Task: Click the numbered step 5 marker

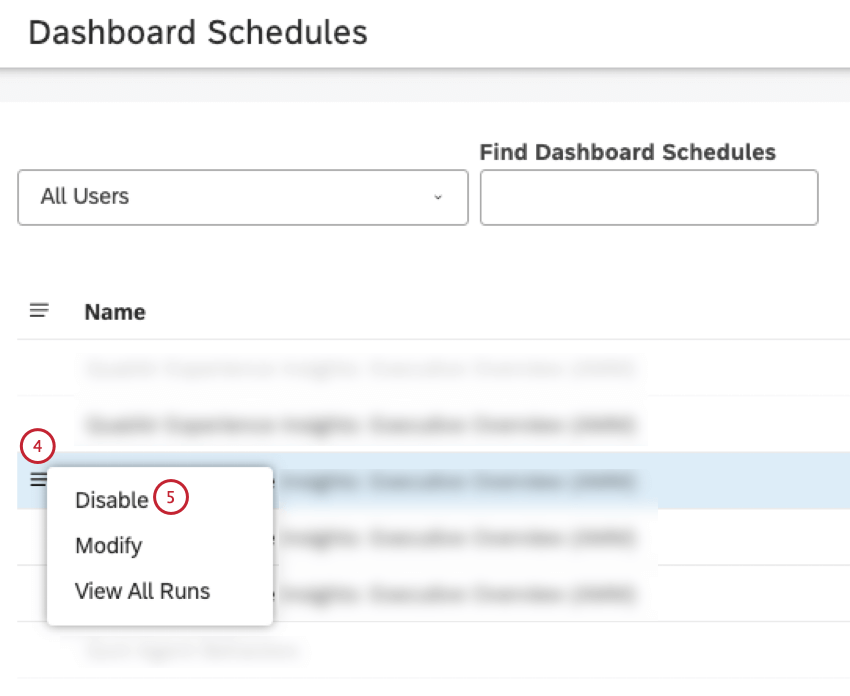Action: pos(171,499)
